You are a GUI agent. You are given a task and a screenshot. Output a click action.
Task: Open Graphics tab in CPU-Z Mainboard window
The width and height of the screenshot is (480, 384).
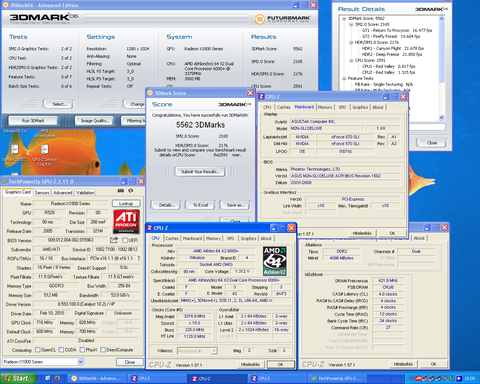[360, 107]
